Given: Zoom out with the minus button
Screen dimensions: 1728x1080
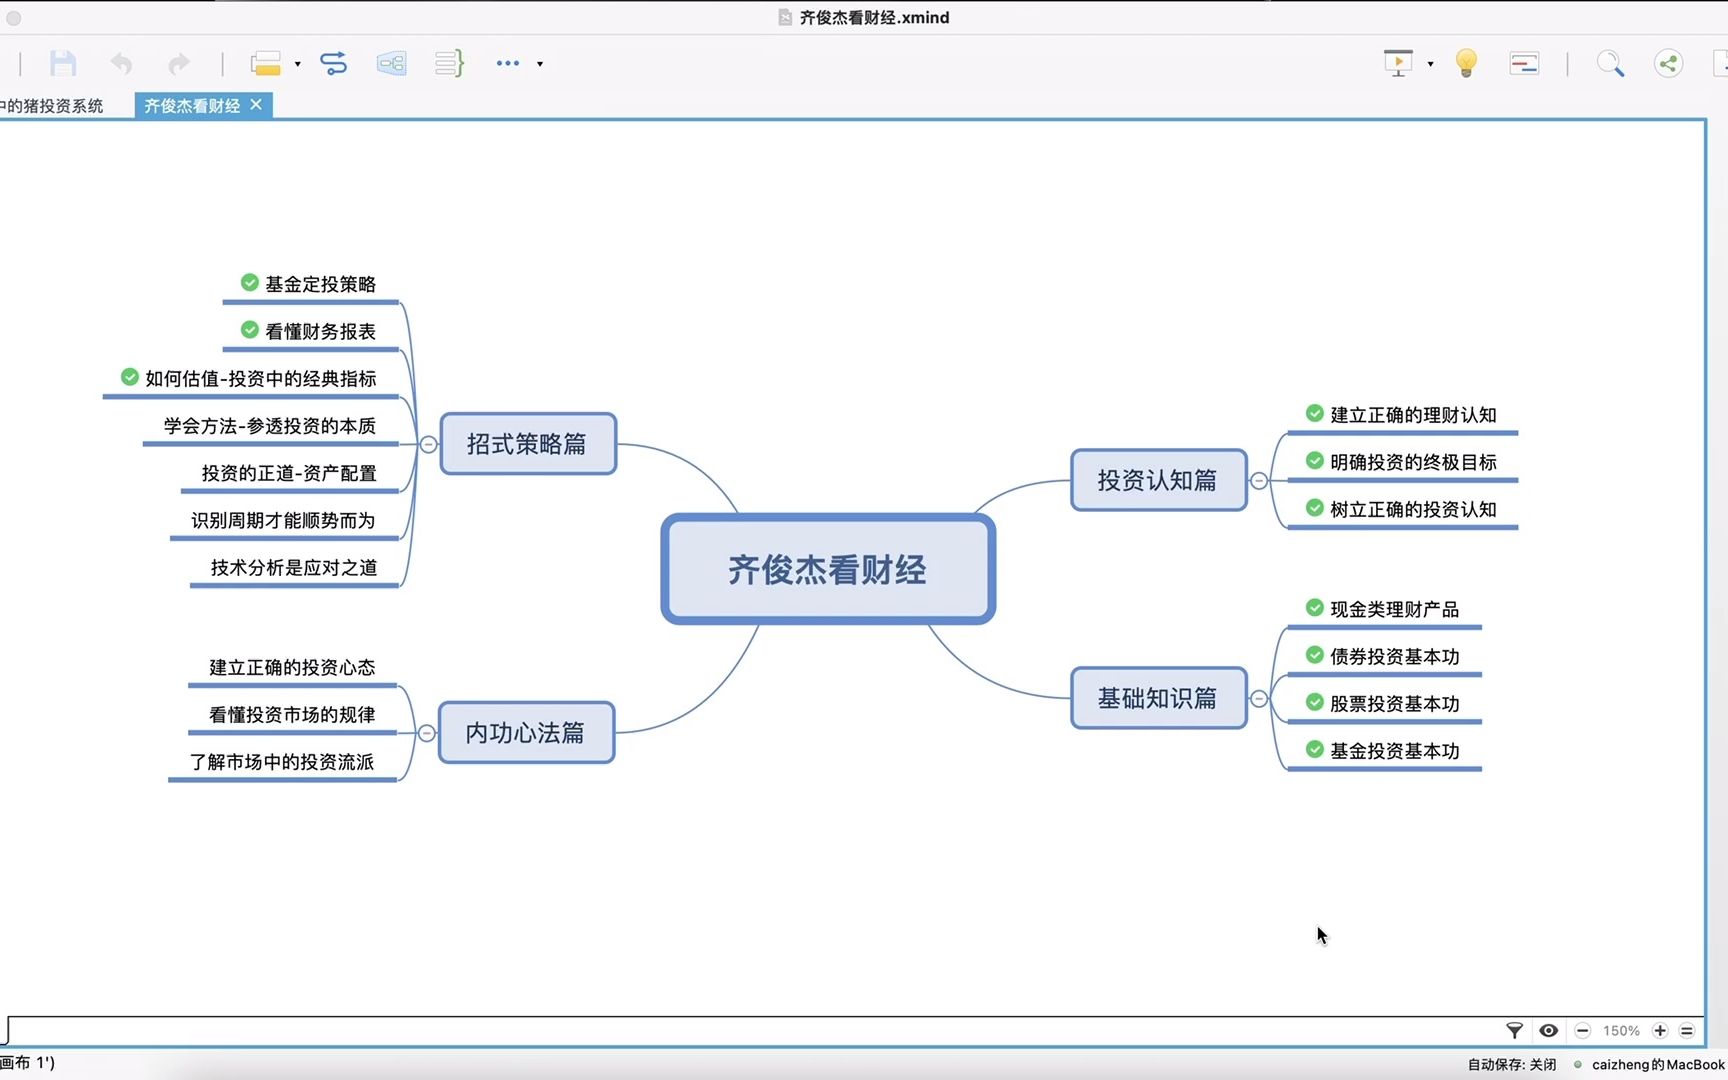Looking at the screenshot, I should [1582, 1030].
